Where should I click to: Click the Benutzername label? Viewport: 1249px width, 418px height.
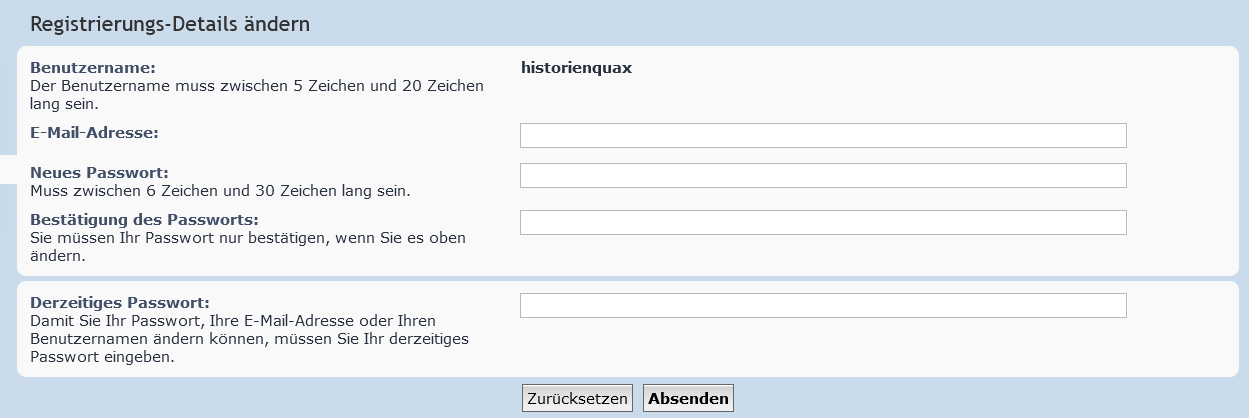[93, 69]
